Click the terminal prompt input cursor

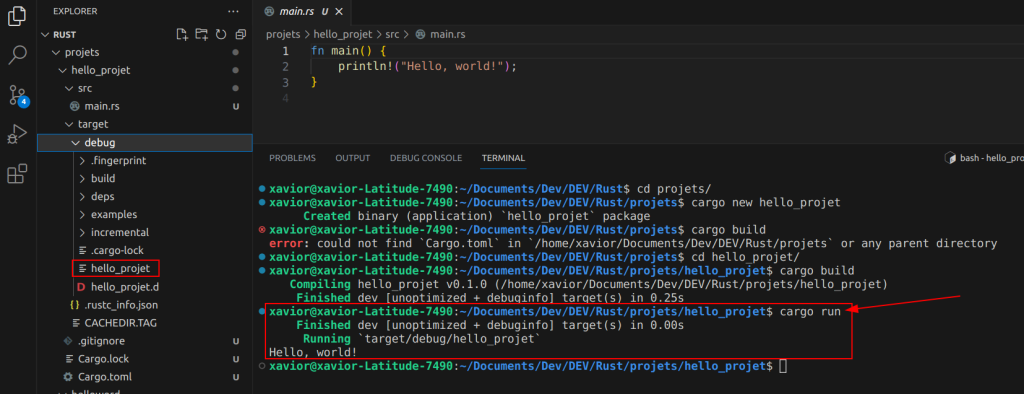click(x=784, y=367)
